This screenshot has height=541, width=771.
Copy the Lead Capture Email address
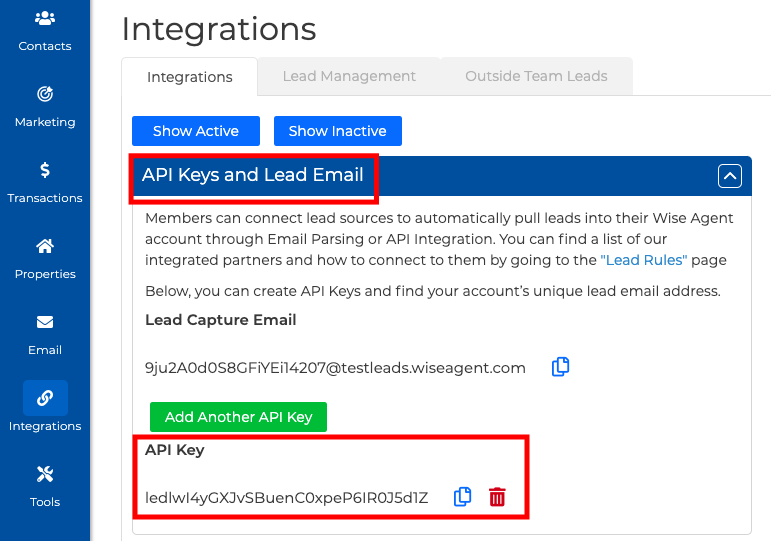pyautogui.click(x=560, y=367)
